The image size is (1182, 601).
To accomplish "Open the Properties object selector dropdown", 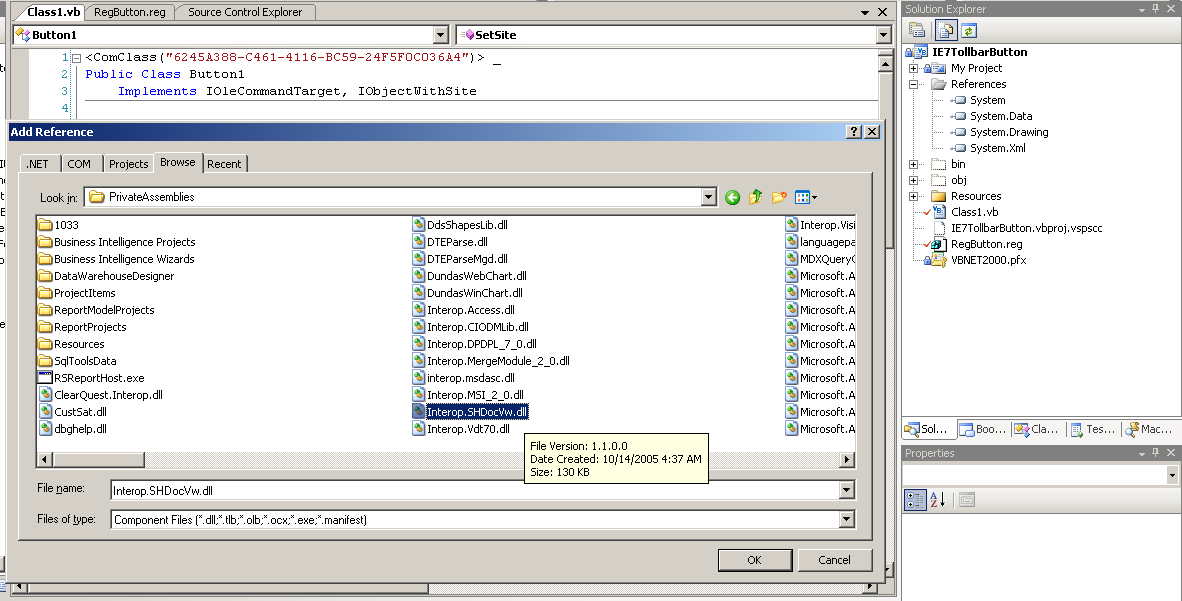I will pyautogui.click(x=1171, y=475).
